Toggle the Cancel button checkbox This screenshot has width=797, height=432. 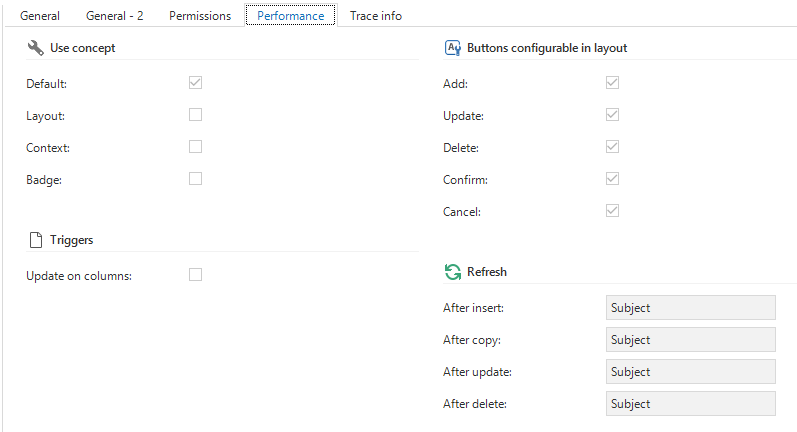[612, 211]
